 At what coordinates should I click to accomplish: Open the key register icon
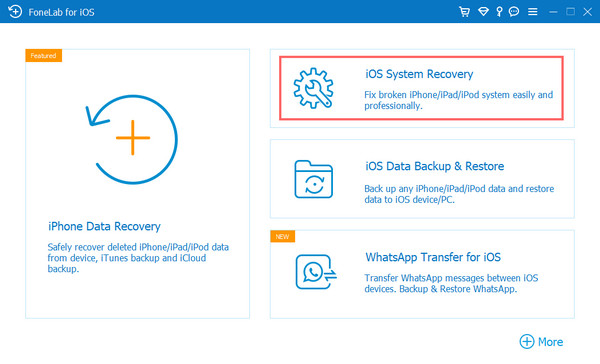point(499,12)
